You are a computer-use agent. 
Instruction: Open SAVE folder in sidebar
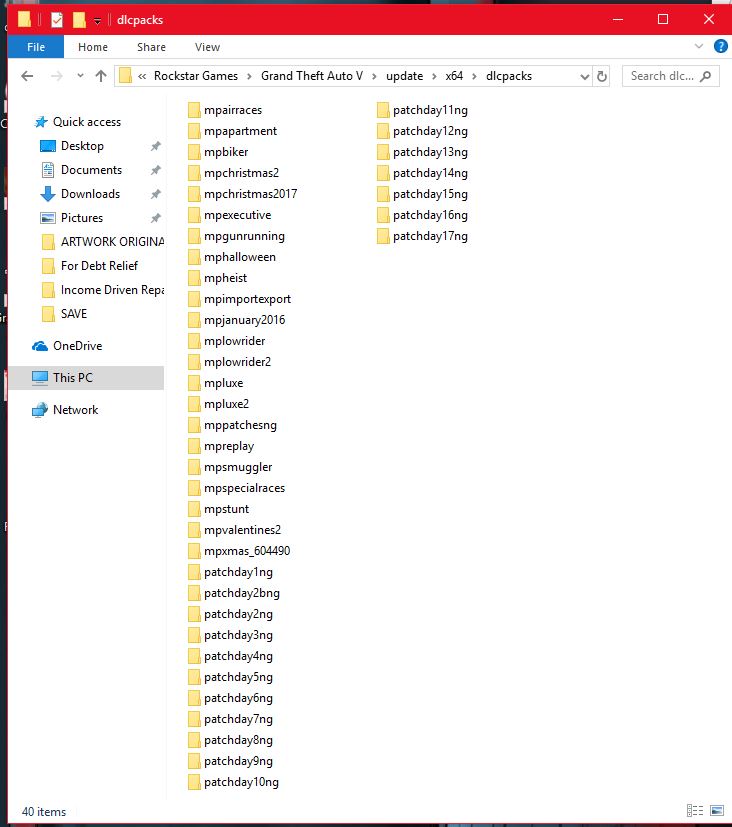click(x=74, y=314)
